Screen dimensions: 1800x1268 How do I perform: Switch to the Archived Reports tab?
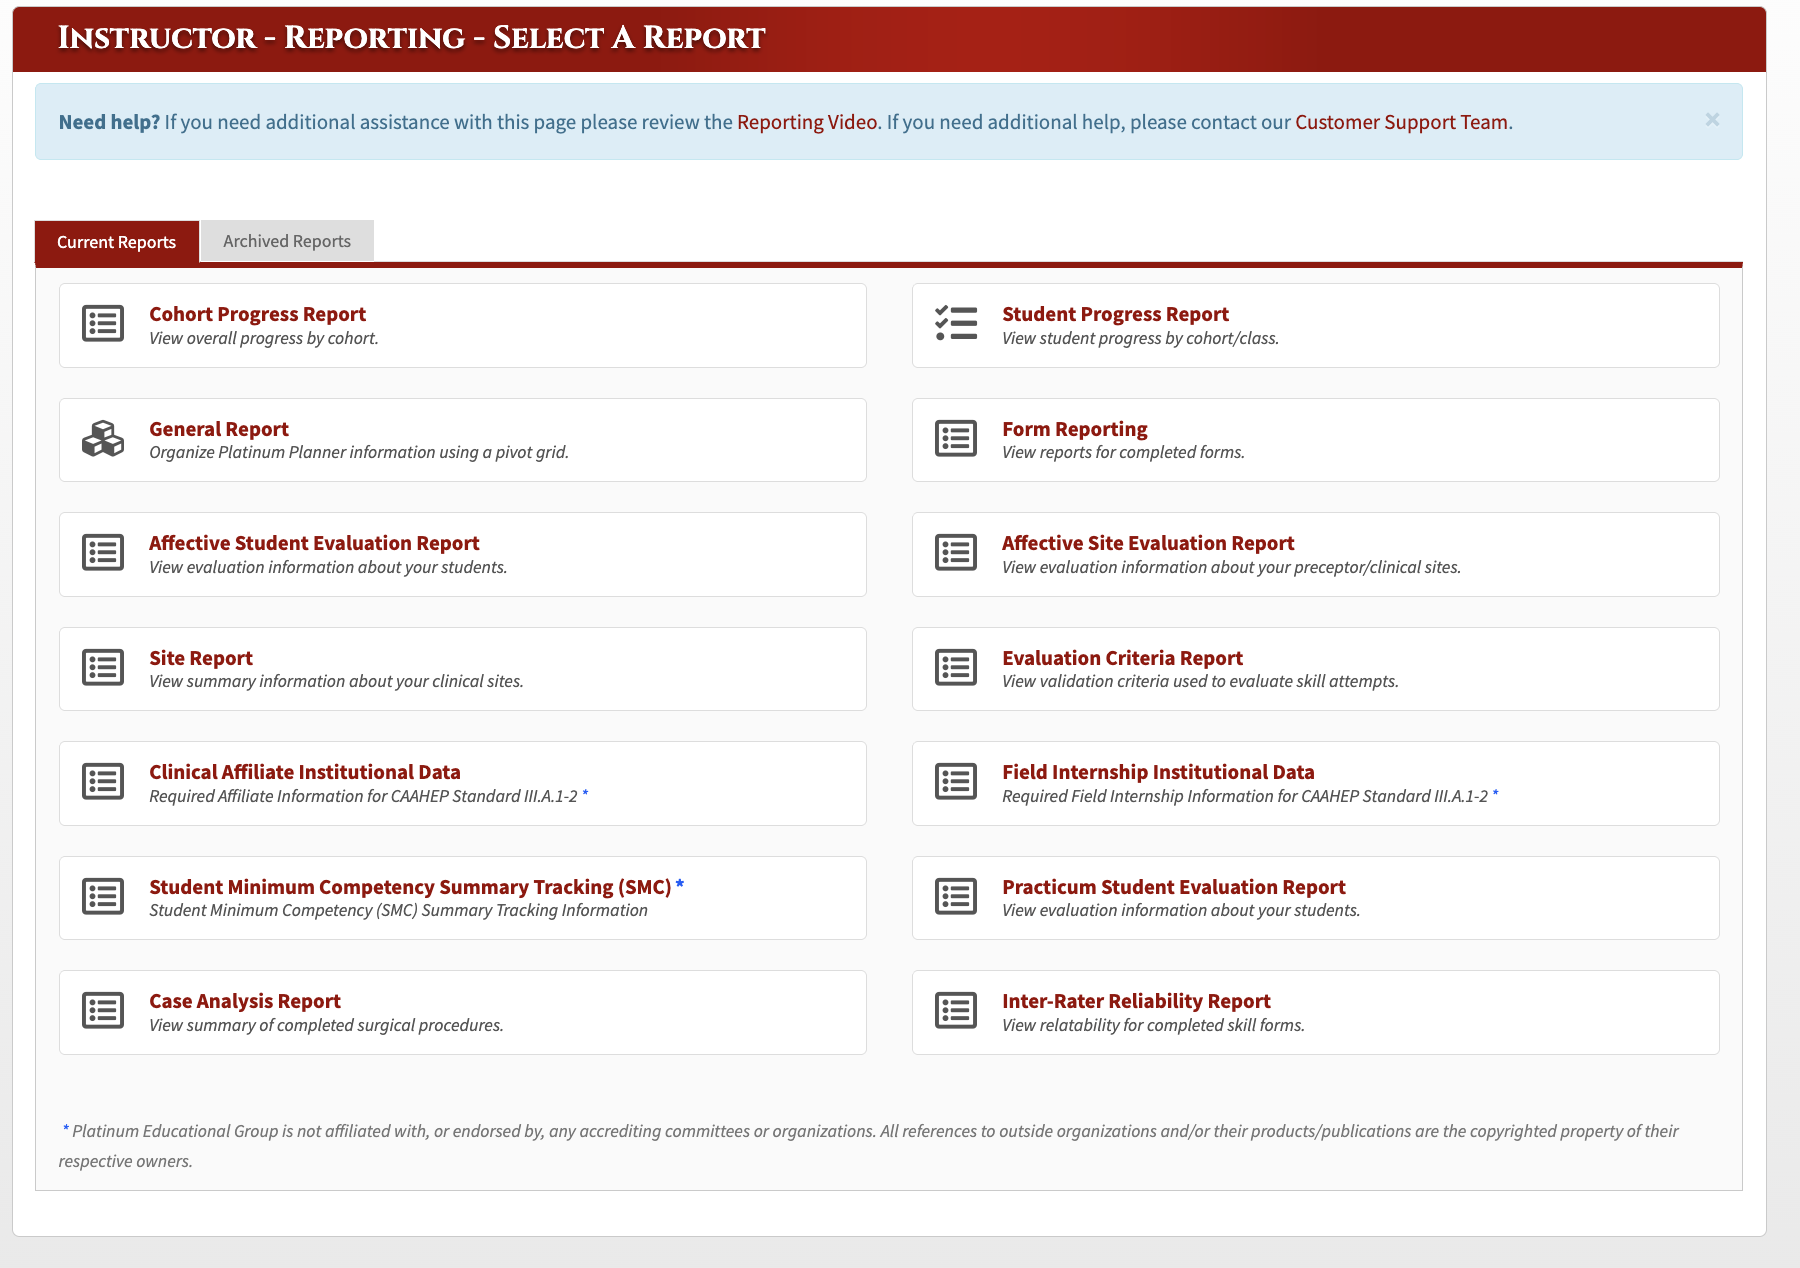287,241
